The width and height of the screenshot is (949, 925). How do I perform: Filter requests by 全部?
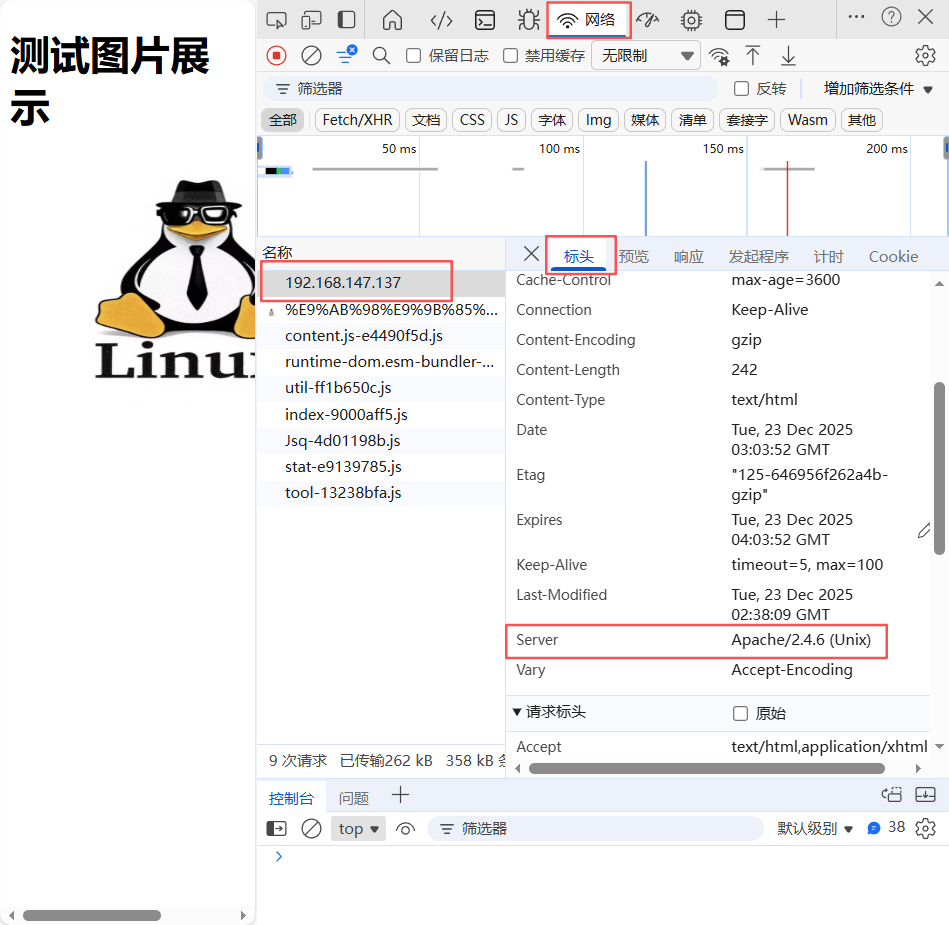point(283,120)
